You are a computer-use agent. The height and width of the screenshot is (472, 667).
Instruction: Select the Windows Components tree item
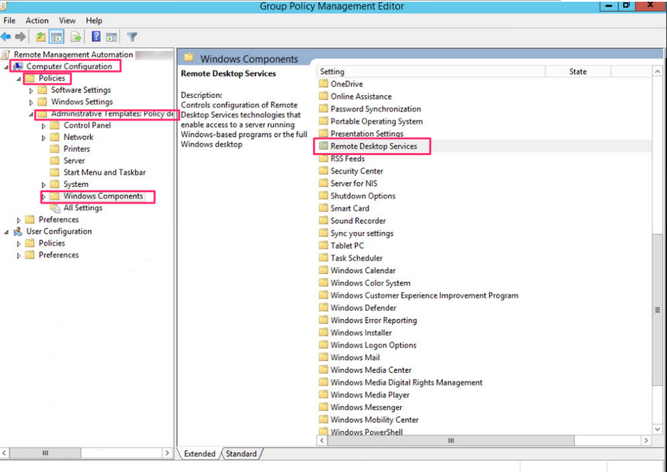[x=103, y=196]
